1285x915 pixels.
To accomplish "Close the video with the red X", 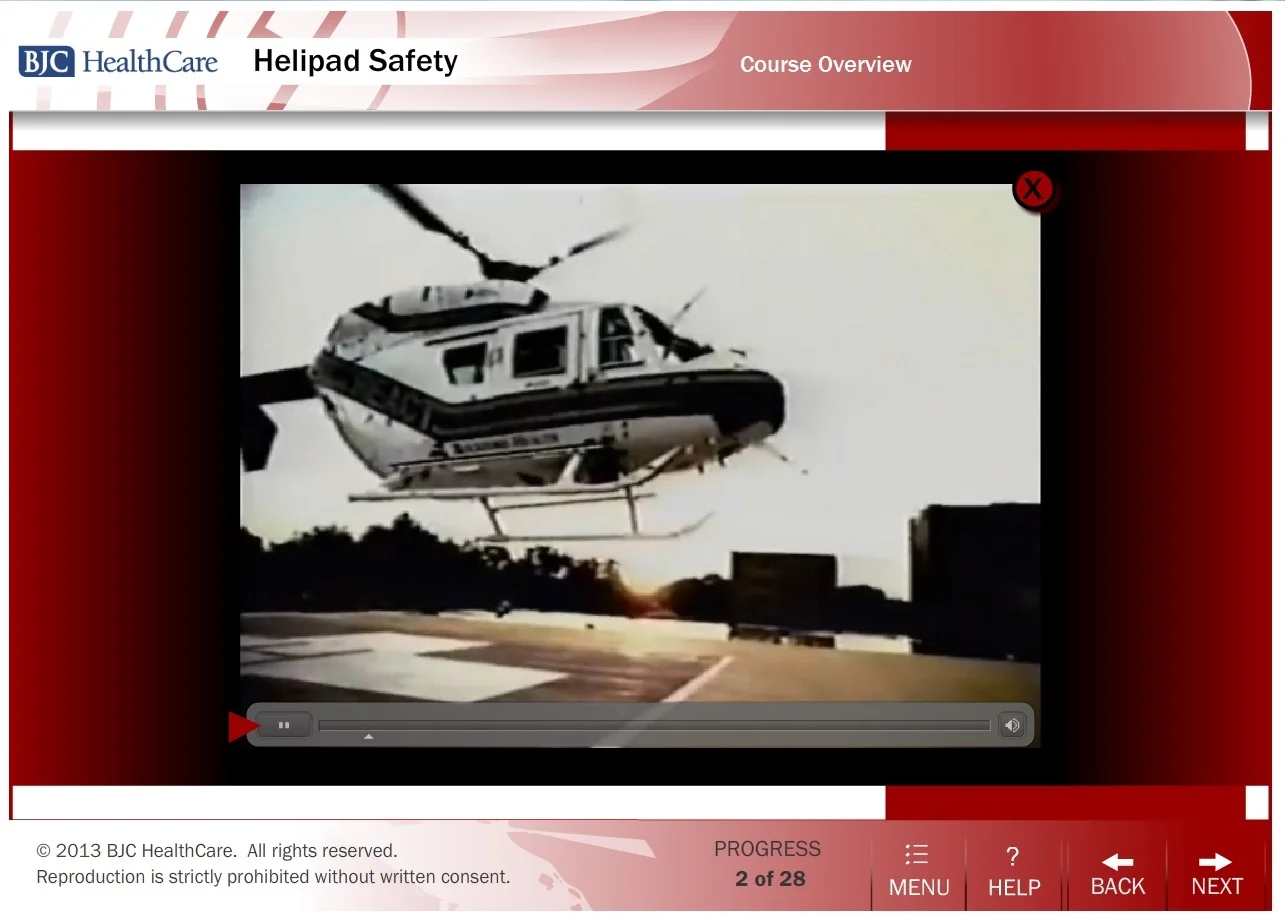I will pos(1033,188).
